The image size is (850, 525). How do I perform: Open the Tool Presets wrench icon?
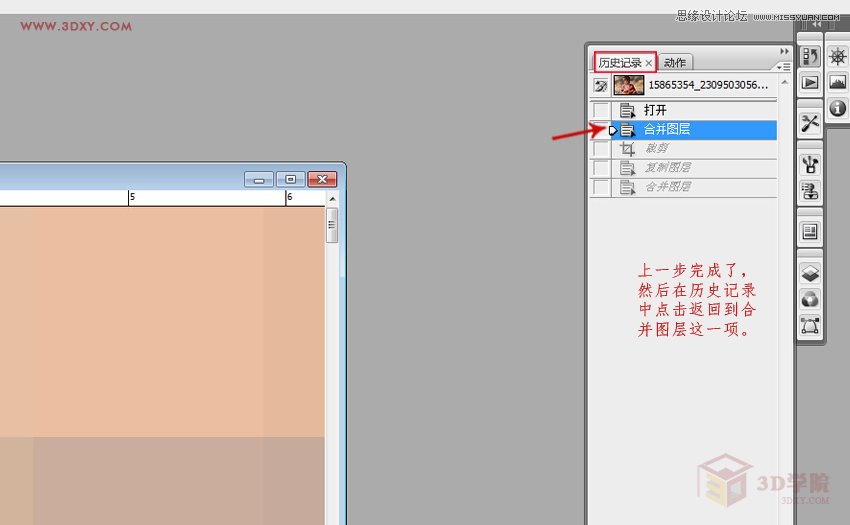(810, 123)
